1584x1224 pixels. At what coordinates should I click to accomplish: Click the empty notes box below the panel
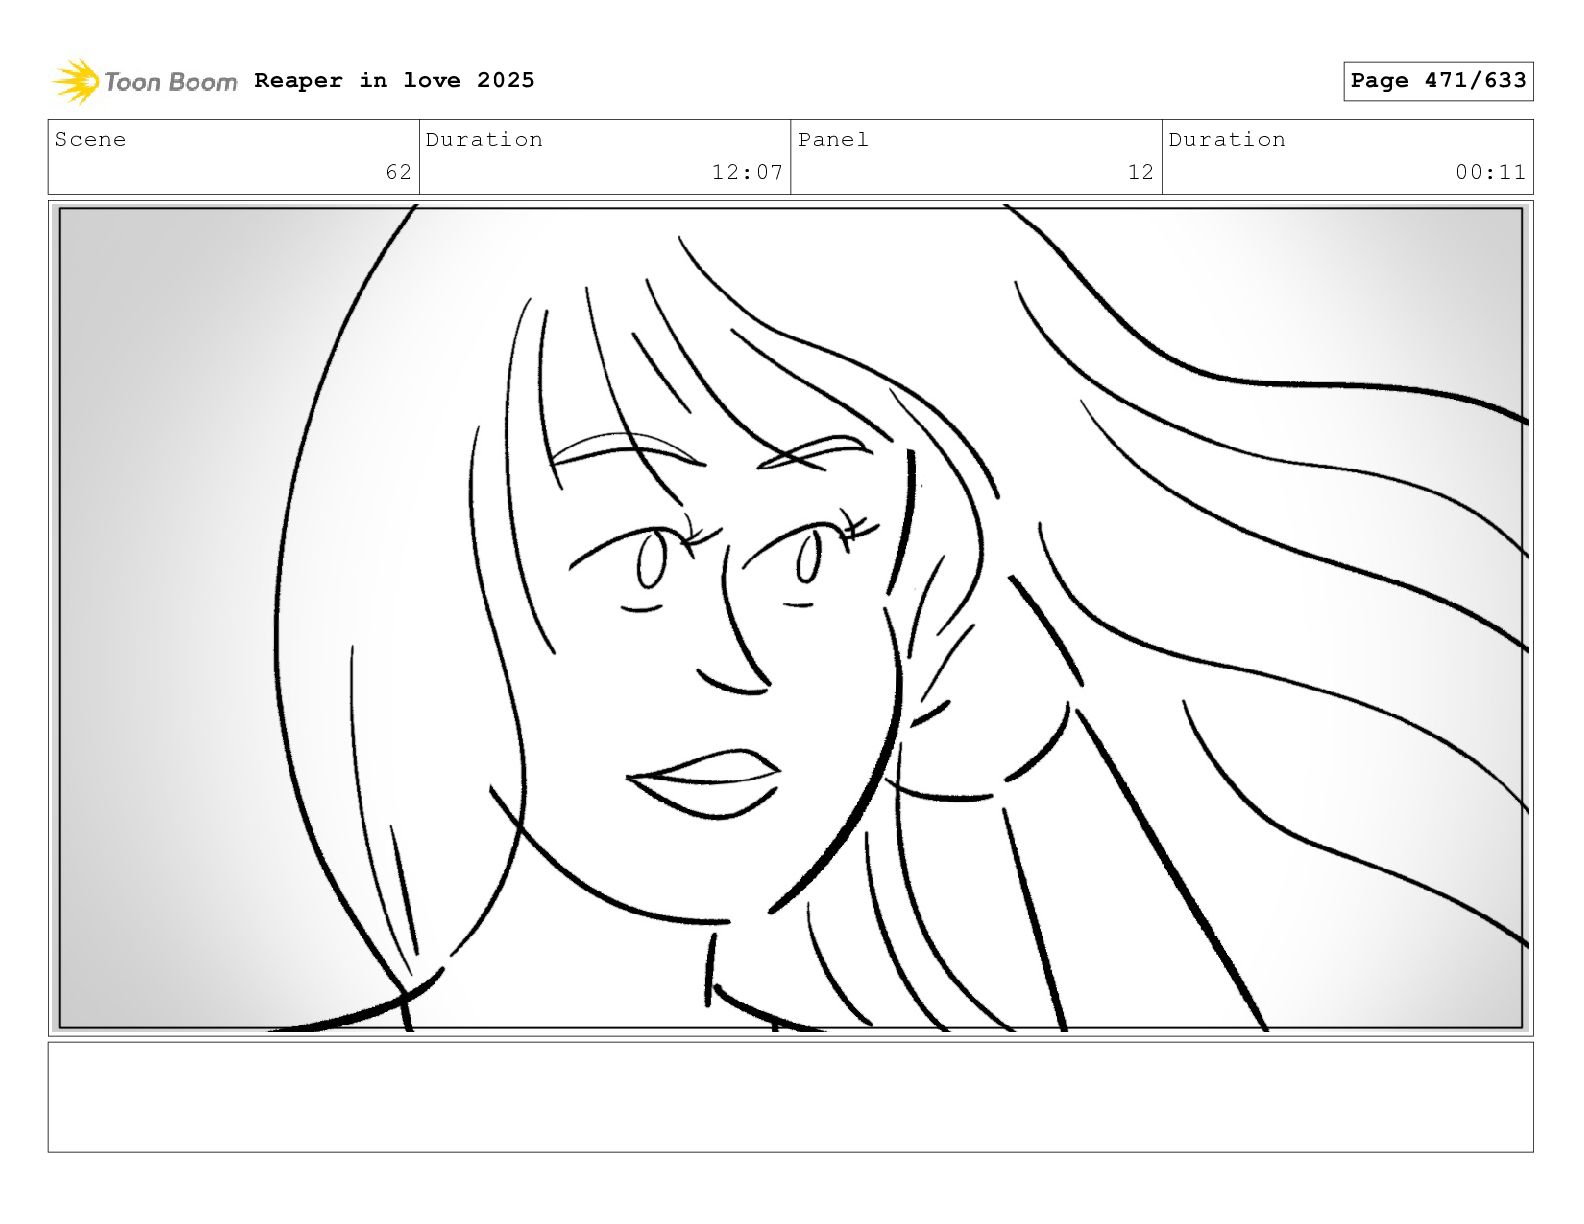[790, 1097]
